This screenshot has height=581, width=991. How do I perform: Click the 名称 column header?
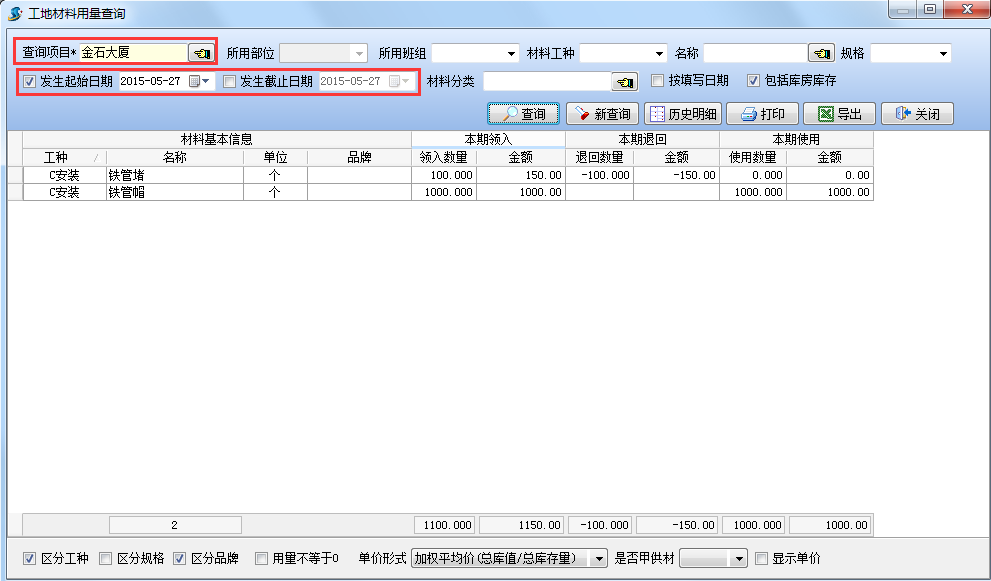[175, 157]
